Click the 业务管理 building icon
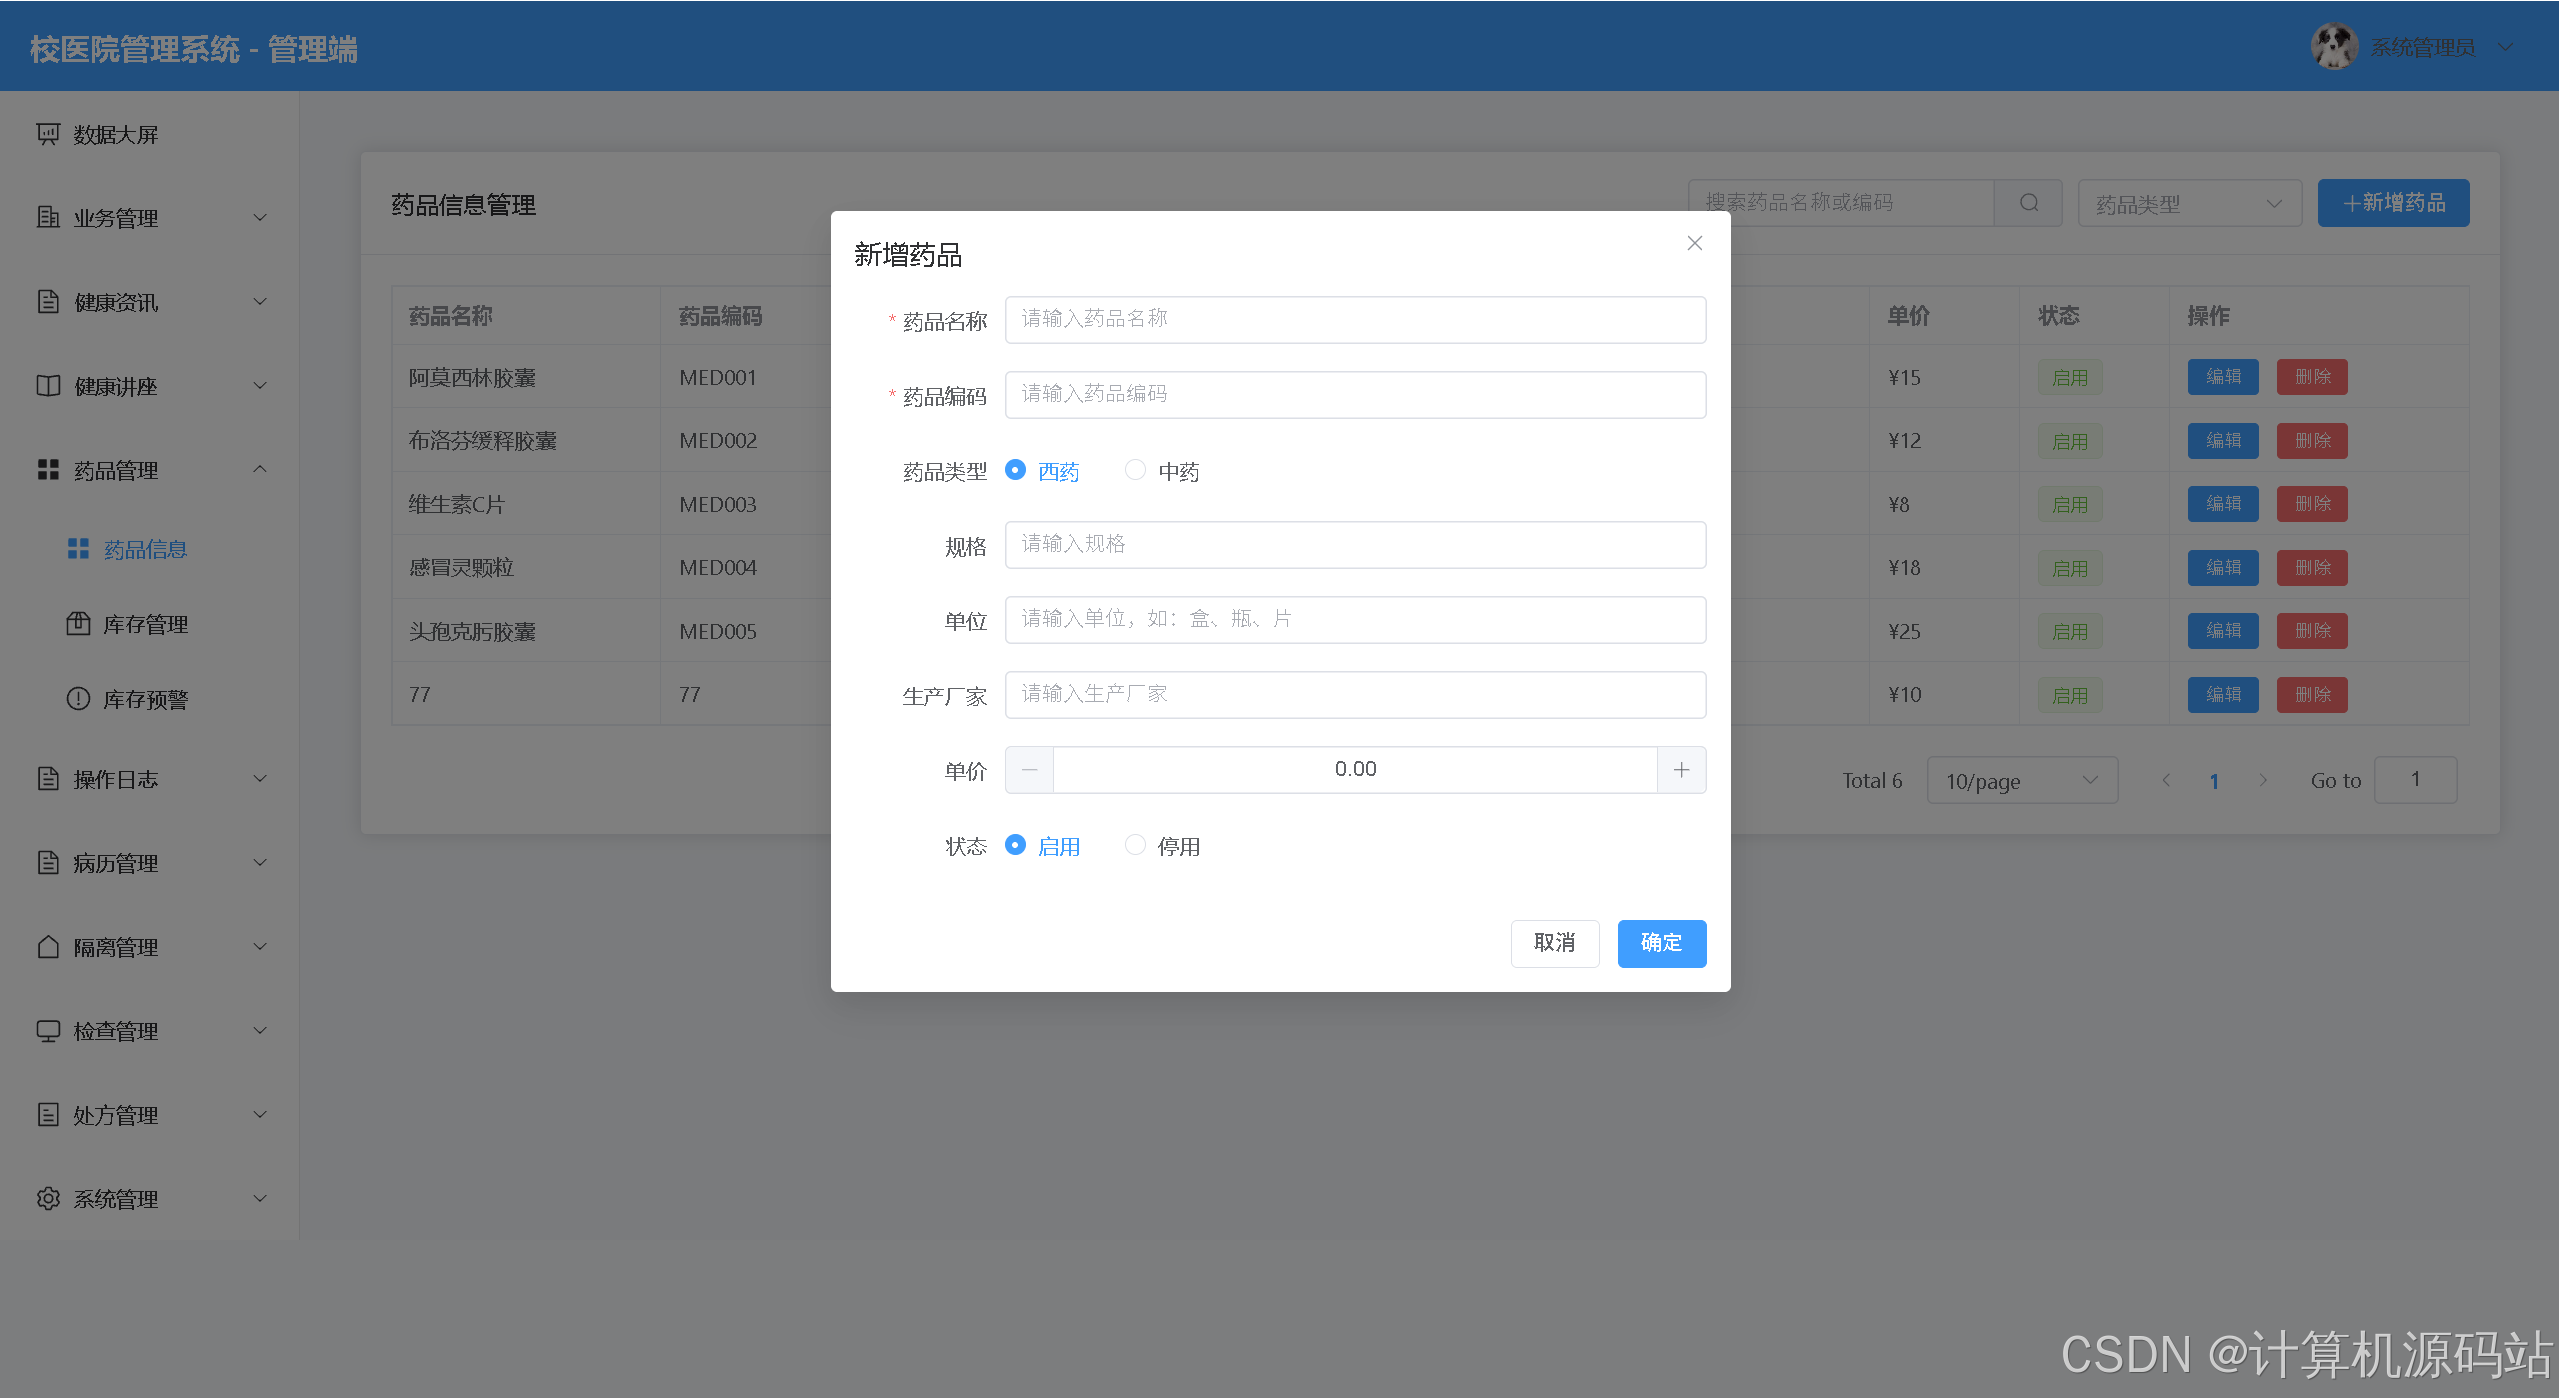Image resolution: width=2559 pixels, height=1398 pixels. [48, 217]
